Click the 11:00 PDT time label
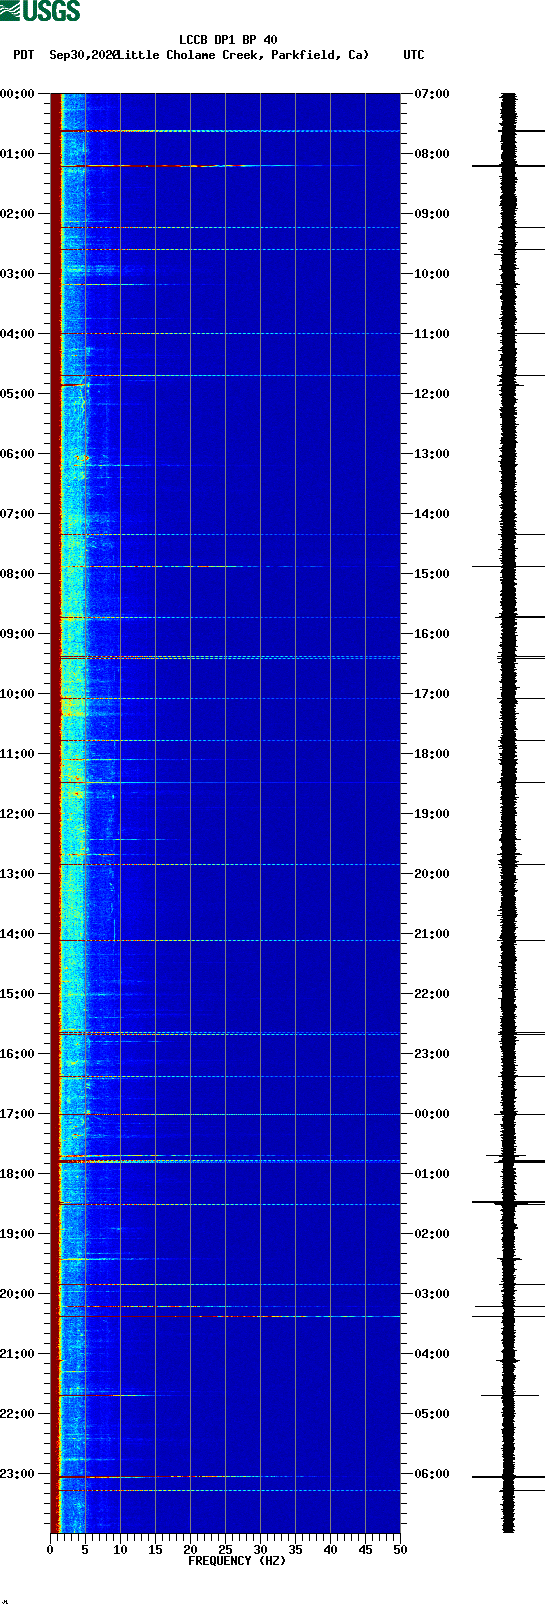The height and width of the screenshot is (1613, 552). (18, 754)
